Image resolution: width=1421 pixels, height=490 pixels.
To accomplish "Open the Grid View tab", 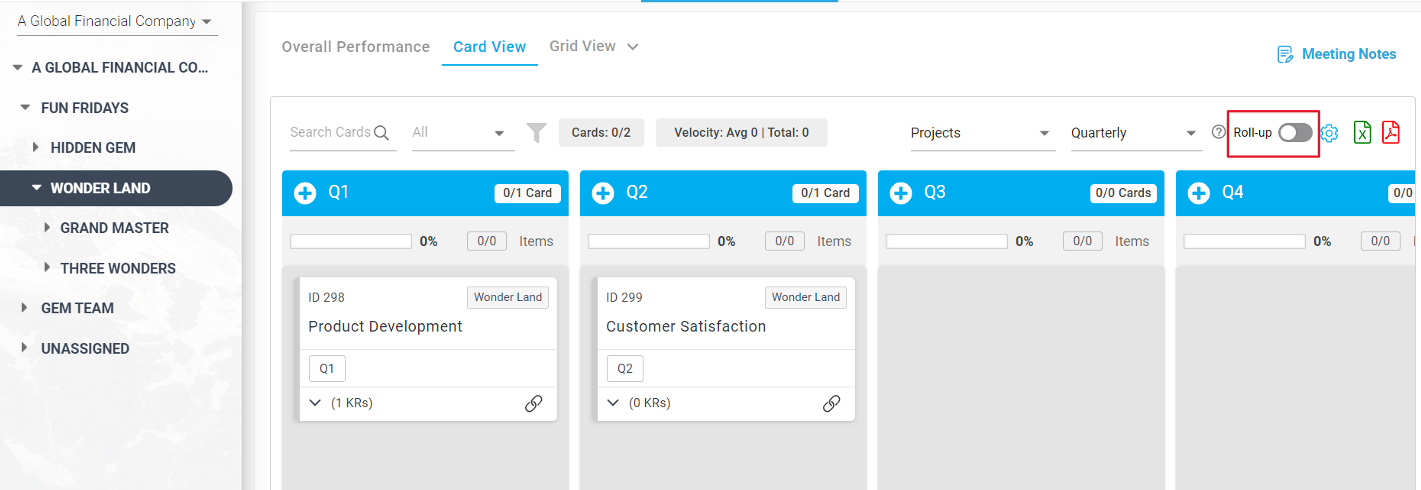I will [x=583, y=46].
